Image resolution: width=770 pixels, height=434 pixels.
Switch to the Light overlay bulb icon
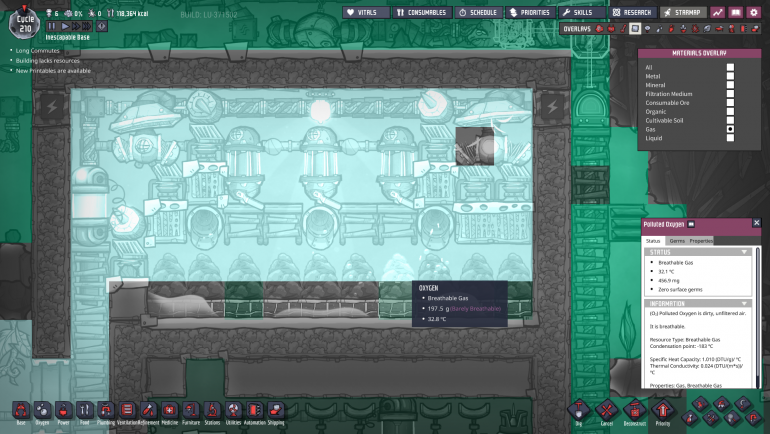(x=647, y=29)
